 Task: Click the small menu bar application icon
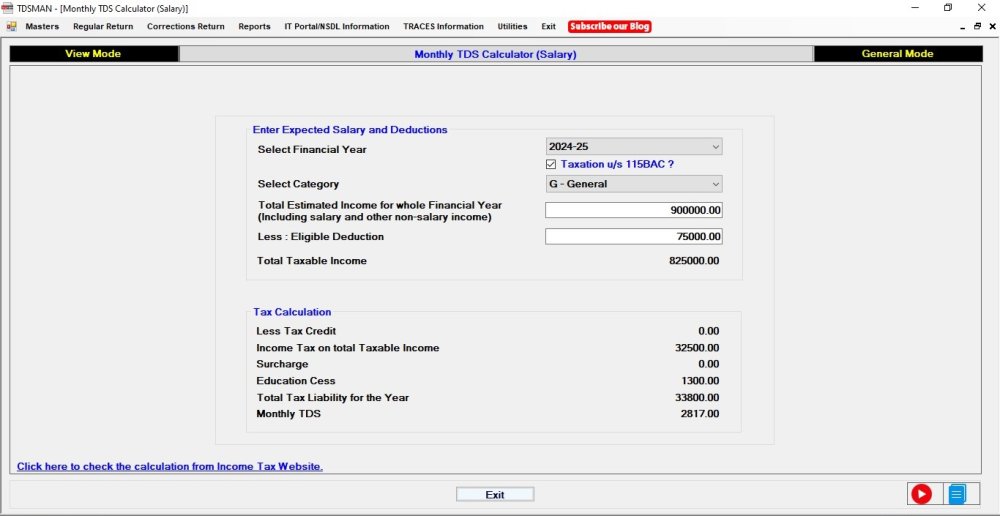coord(11,27)
